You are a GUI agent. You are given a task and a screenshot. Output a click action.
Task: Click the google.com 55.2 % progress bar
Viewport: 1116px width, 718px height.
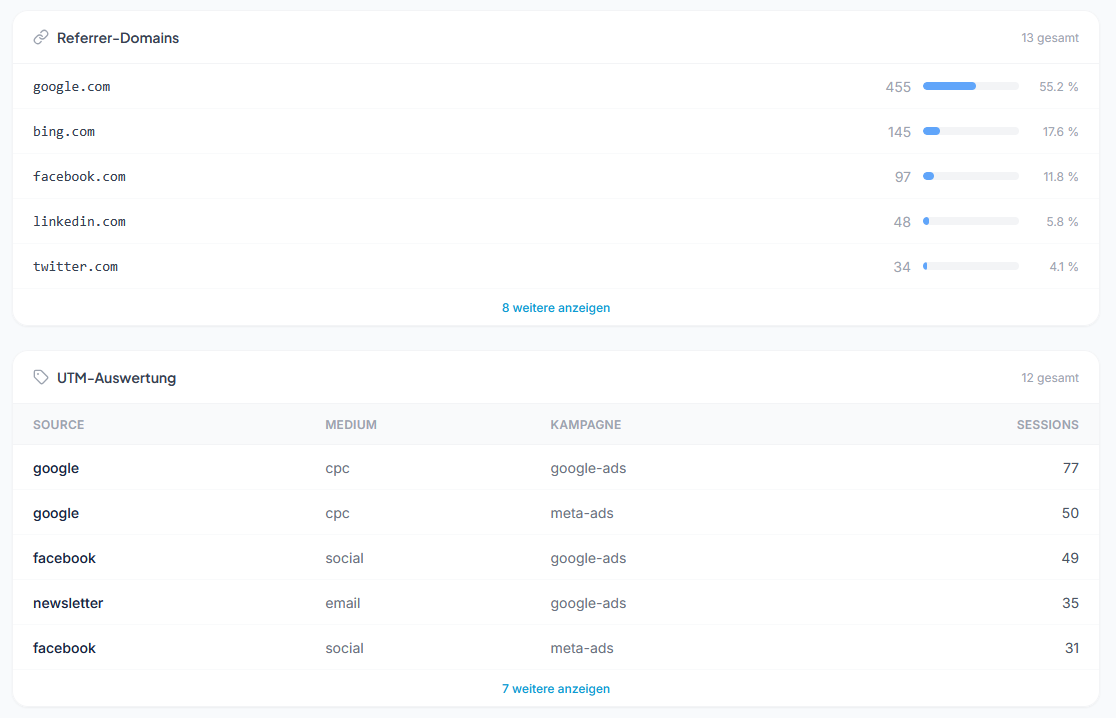click(x=970, y=87)
